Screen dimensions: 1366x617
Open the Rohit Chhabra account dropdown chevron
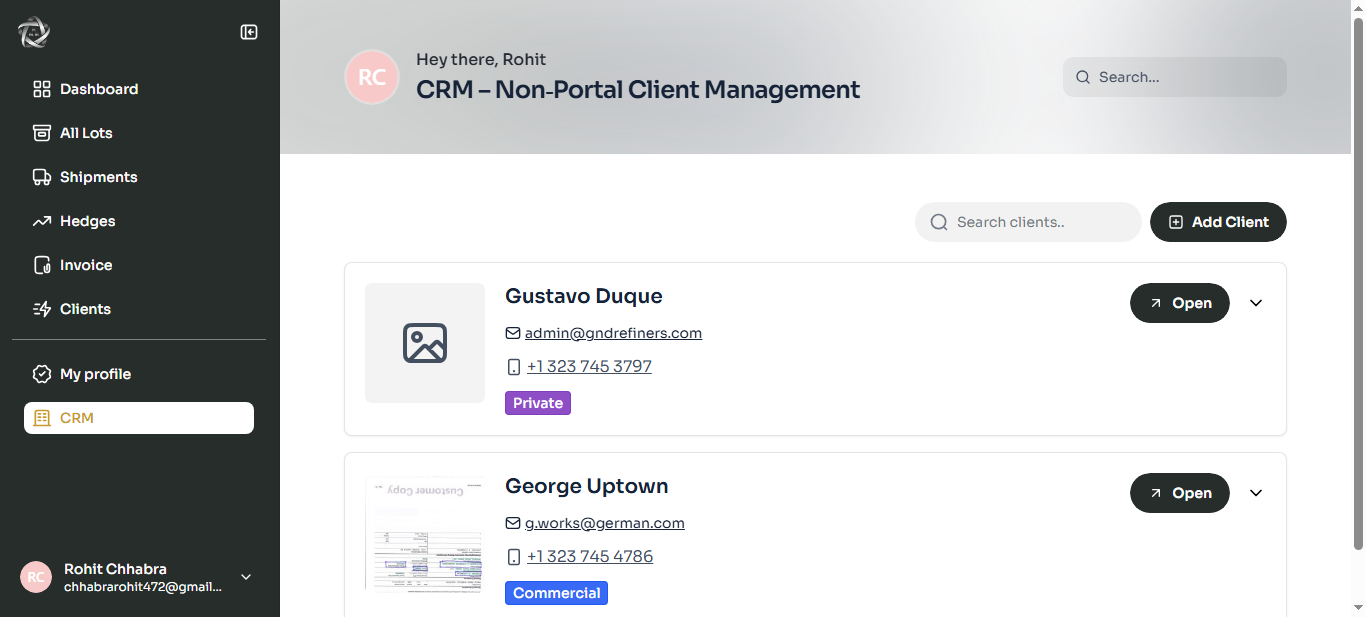coord(246,577)
